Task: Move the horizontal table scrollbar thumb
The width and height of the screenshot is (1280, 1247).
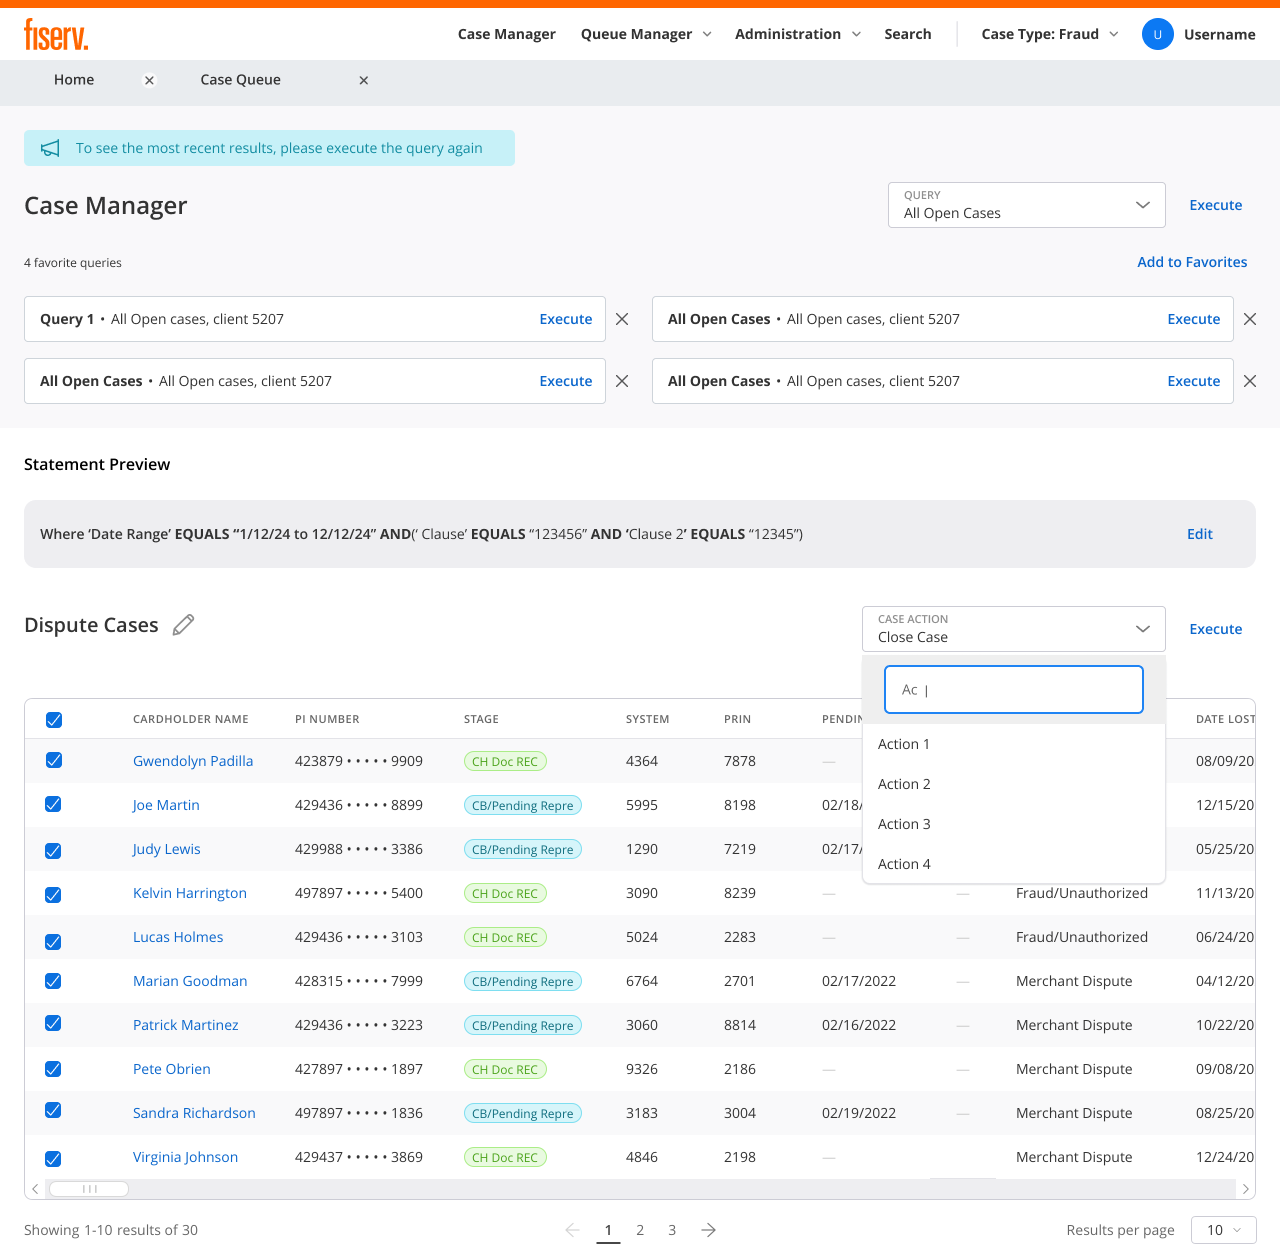Action: coord(89,1189)
